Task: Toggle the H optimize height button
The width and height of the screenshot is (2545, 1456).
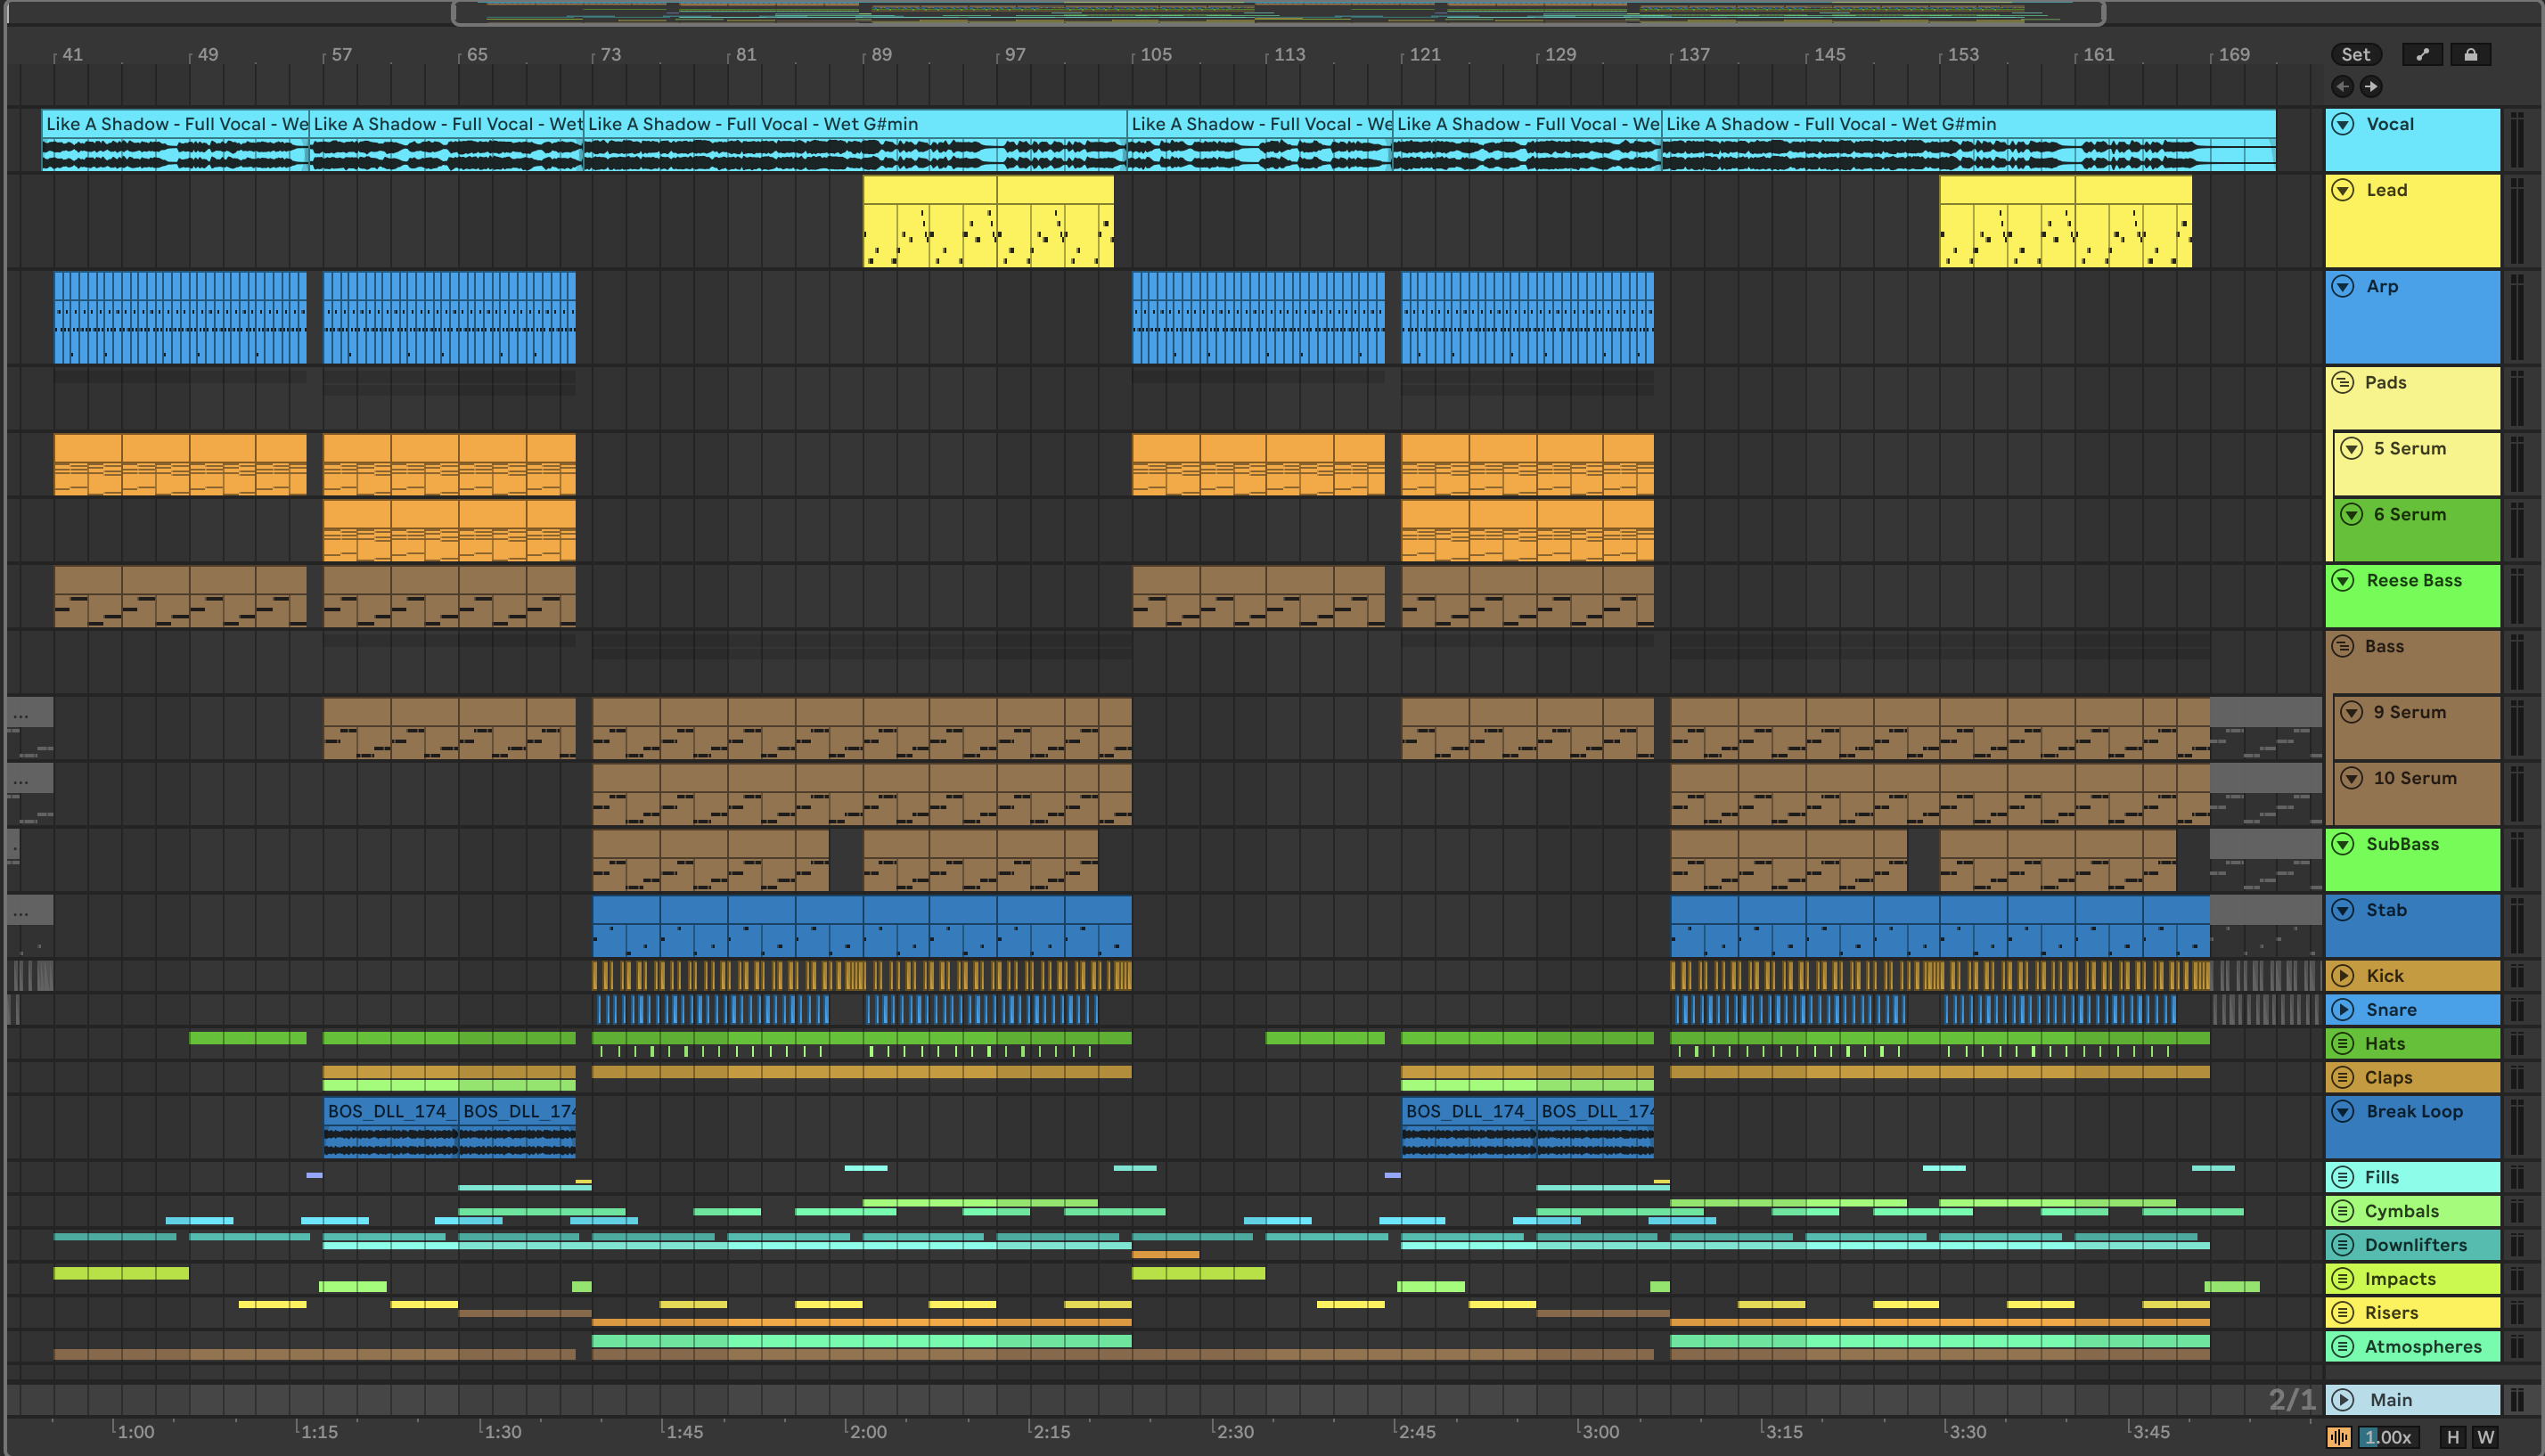Action: tap(2453, 1437)
